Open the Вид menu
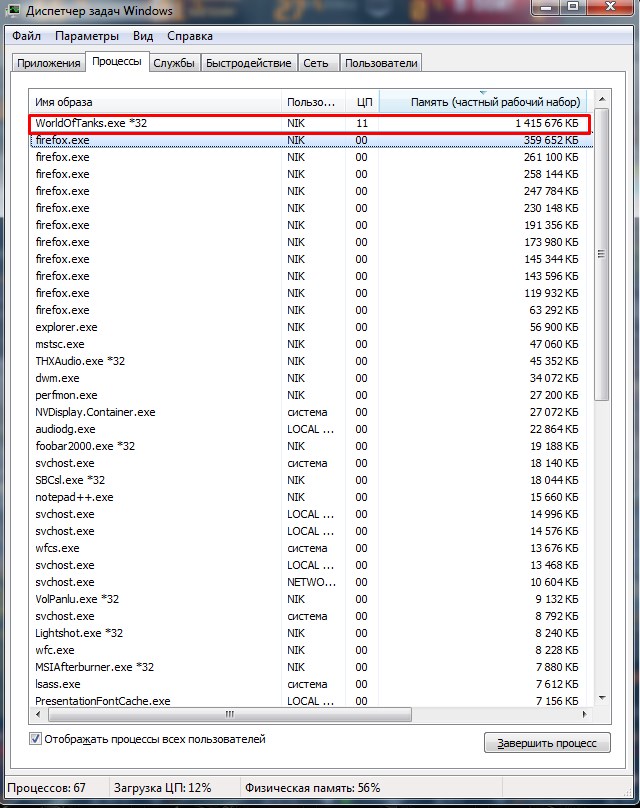The width and height of the screenshot is (640, 808). (x=143, y=36)
